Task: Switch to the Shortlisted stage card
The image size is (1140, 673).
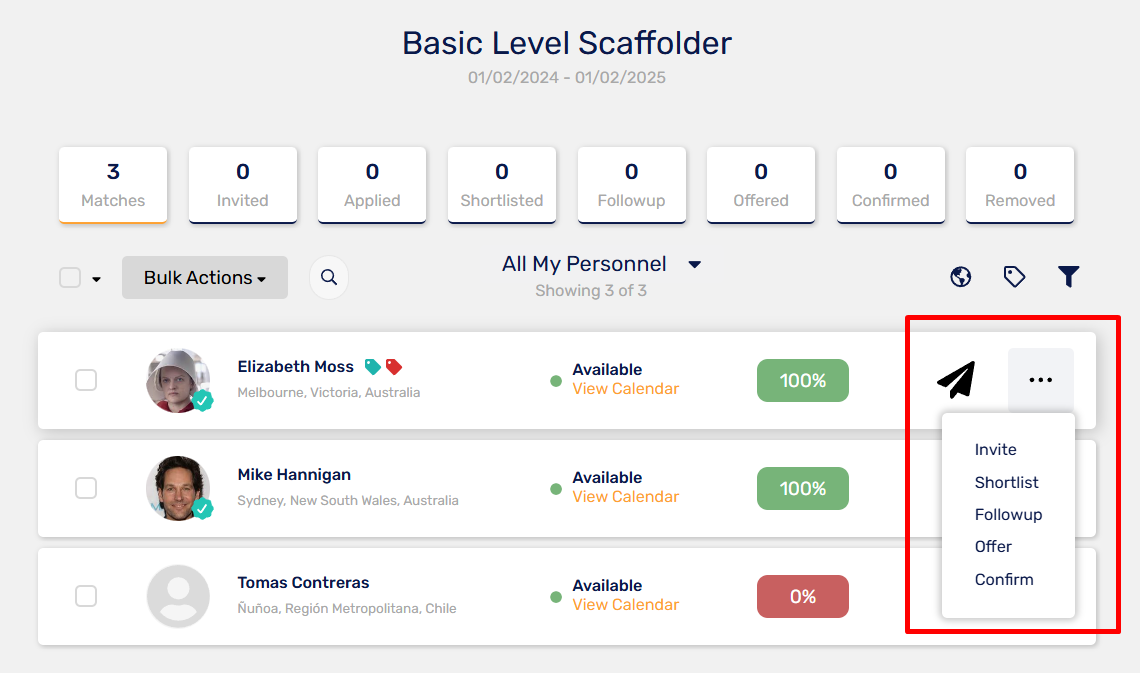Action: click(x=502, y=185)
